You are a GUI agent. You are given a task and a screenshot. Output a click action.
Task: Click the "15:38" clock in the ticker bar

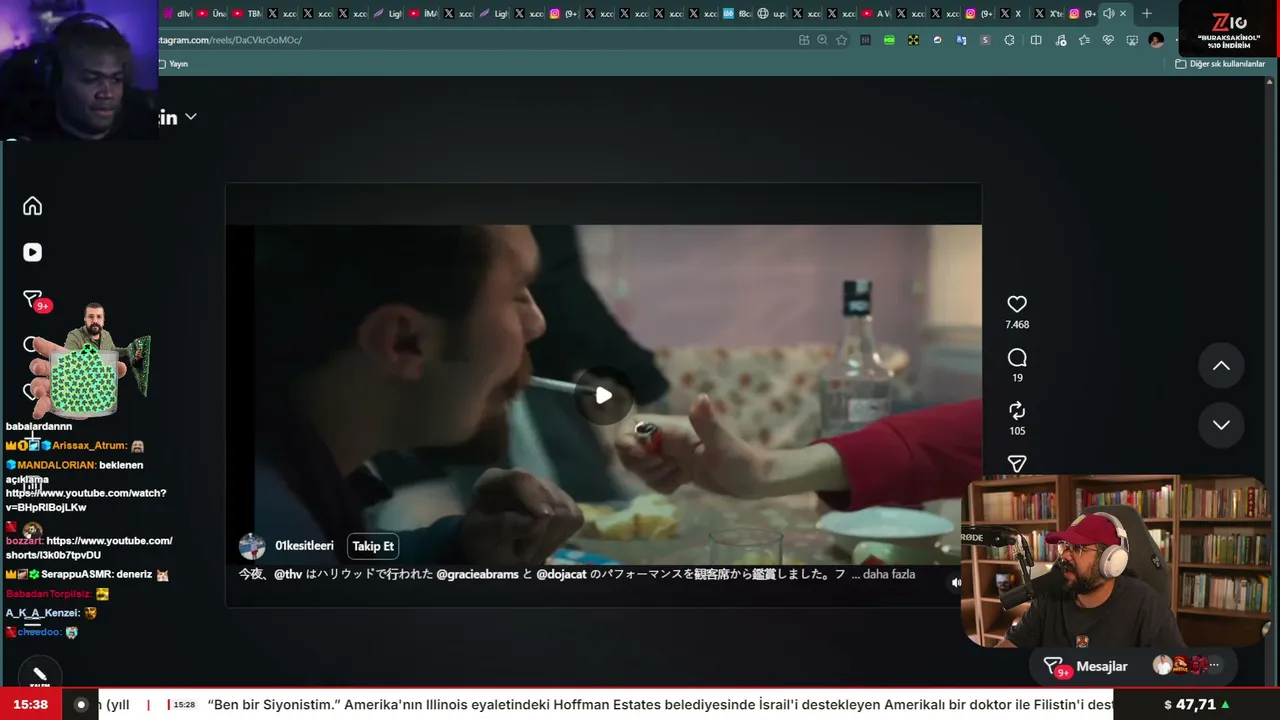click(31, 705)
